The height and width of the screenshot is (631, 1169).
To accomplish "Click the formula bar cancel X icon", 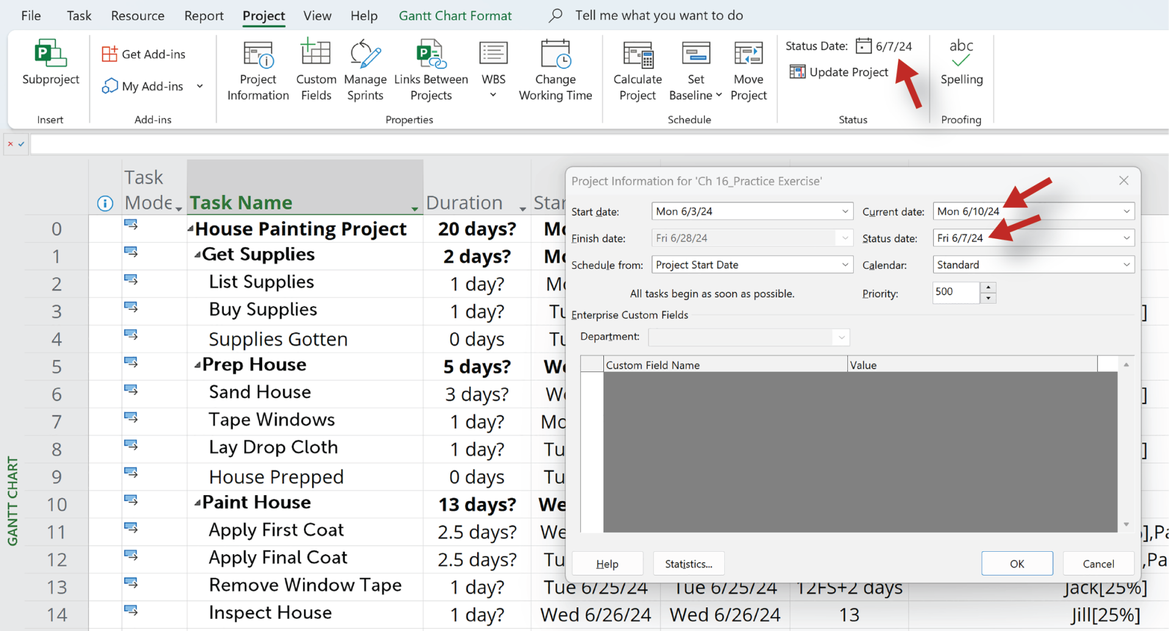I will click(10, 144).
